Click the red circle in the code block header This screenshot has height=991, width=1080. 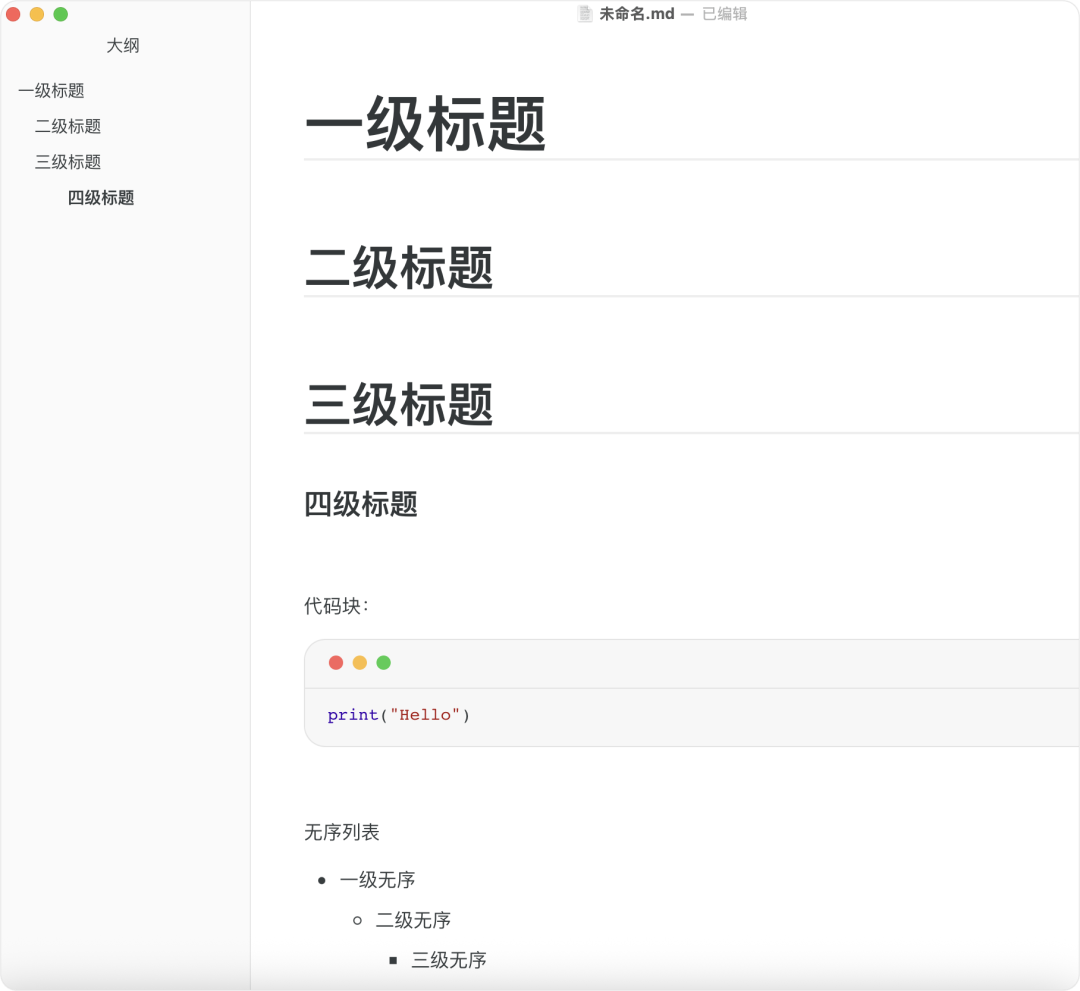[335, 662]
